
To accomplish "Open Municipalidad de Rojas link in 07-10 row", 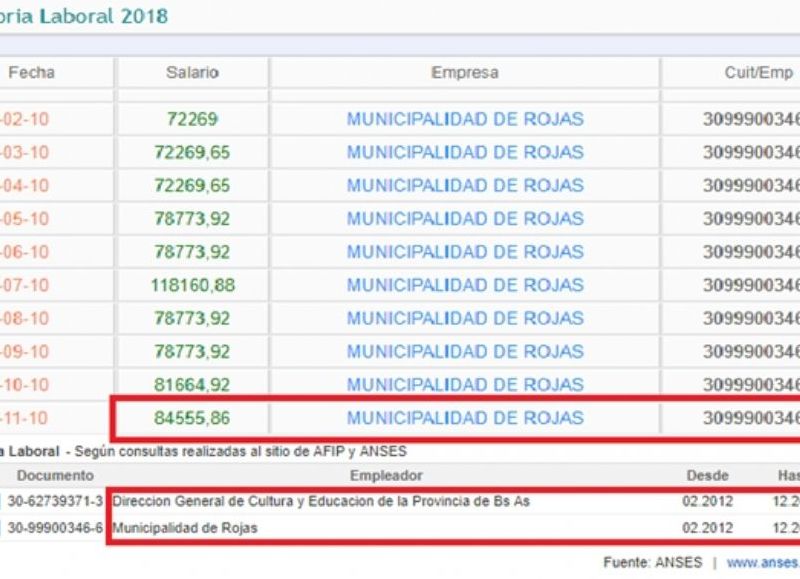I will point(465,285).
